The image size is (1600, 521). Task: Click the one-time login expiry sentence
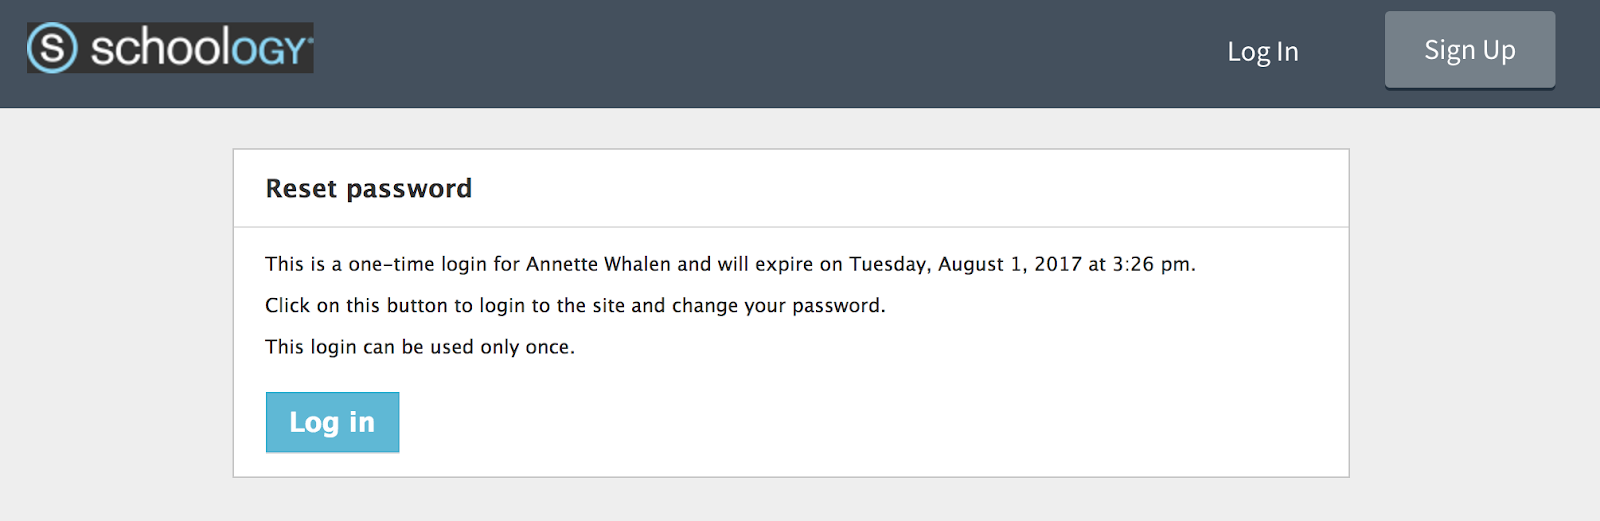click(x=730, y=264)
